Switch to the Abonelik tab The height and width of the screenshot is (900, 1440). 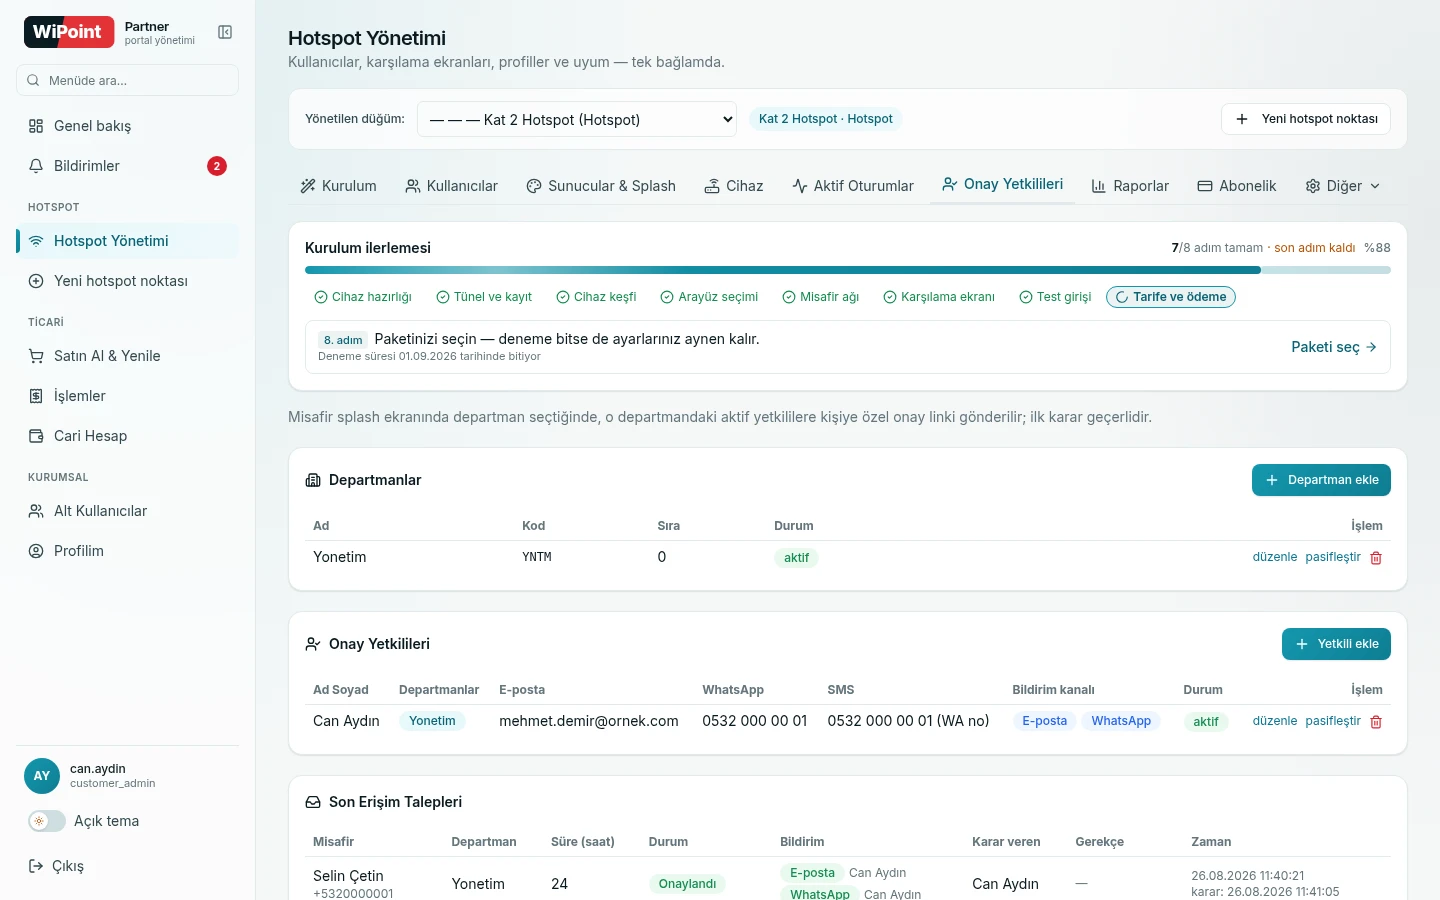pyautogui.click(x=1237, y=186)
